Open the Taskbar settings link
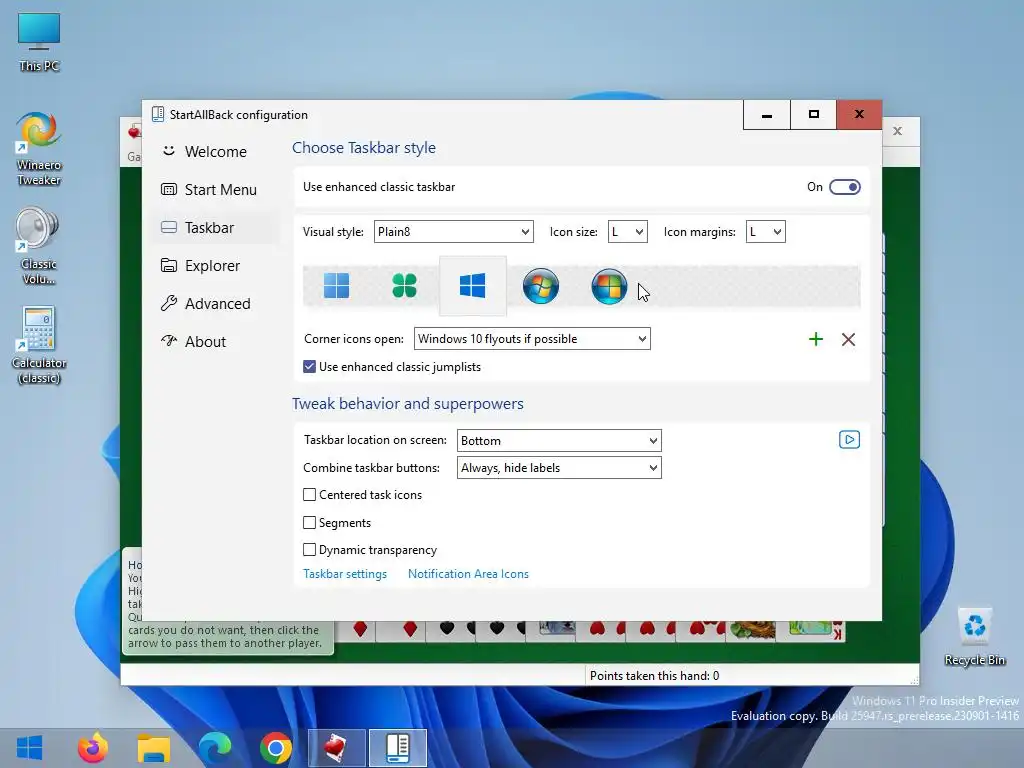 tap(345, 573)
